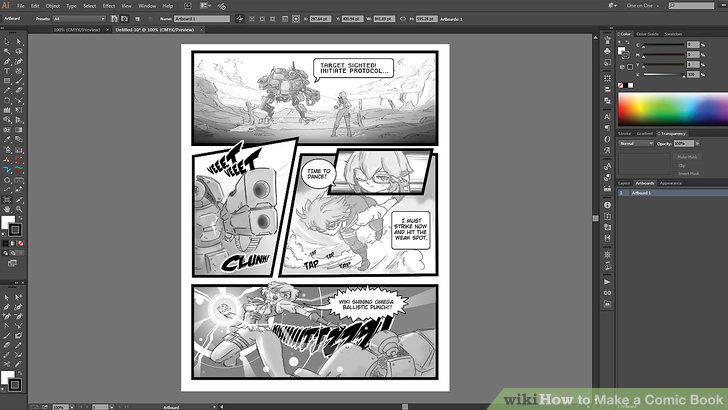This screenshot has width=728, height=410.
Task: Select the Type tool
Action: click(x=7, y=71)
